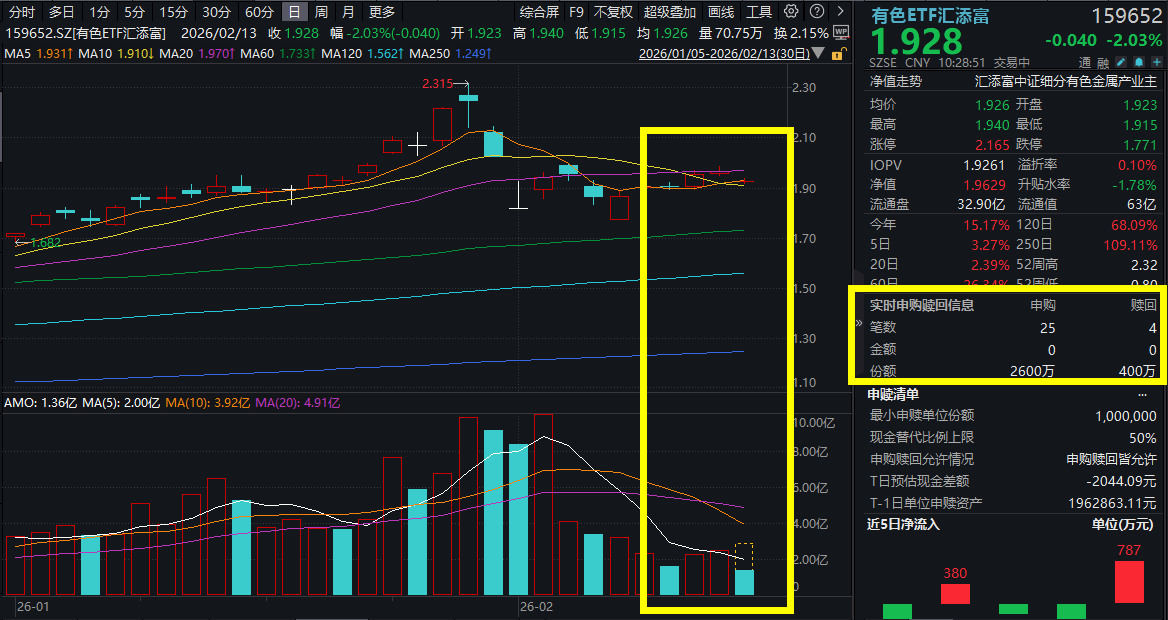Expand the 更多 period options
The height and width of the screenshot is (620, 1168).
click(381, 12)
